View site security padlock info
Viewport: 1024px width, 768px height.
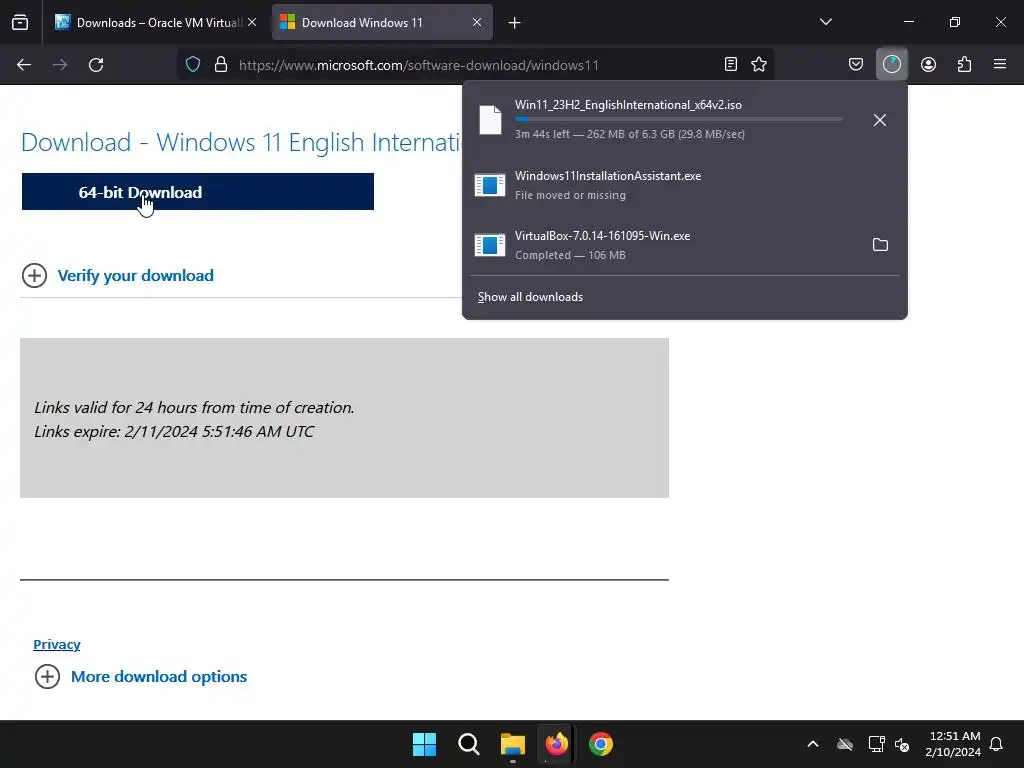pyautogui.click(x=221, y=65)
